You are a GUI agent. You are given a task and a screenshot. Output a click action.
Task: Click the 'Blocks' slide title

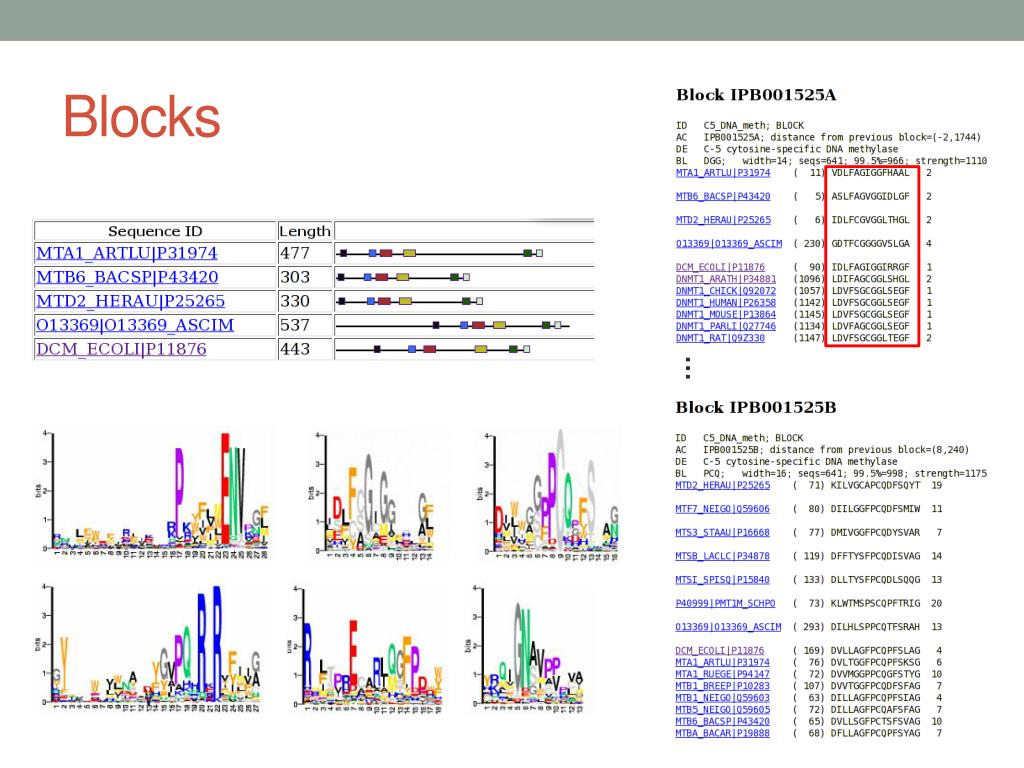pos(142,117)
